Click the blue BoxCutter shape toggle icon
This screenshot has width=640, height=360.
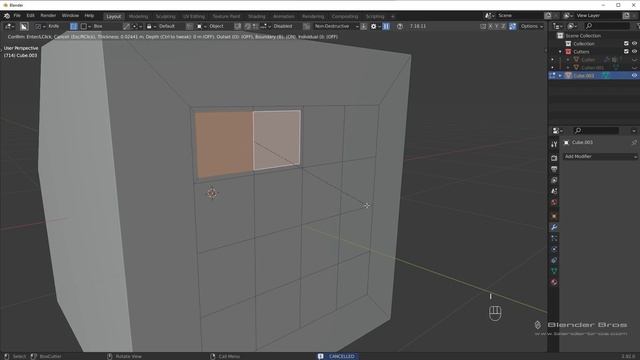(74, 26)
